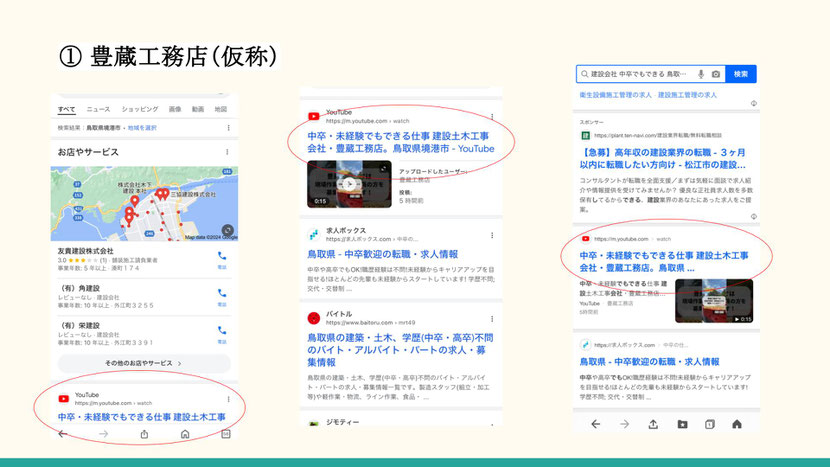Tap the microphone voice search icon
The image size is (830, 467).
[x=701, y=74]
